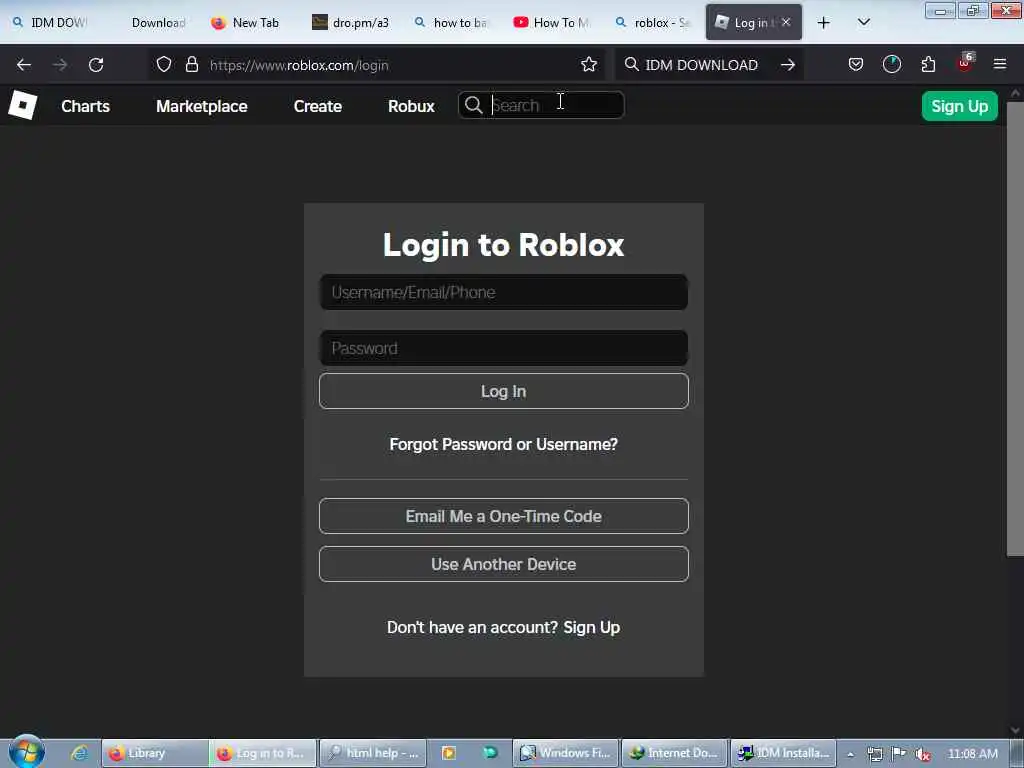The width and height of the screenshot is (1024, 768).
Task: Open Charts in the Roblox navbar
Action: tap(86, 106)
